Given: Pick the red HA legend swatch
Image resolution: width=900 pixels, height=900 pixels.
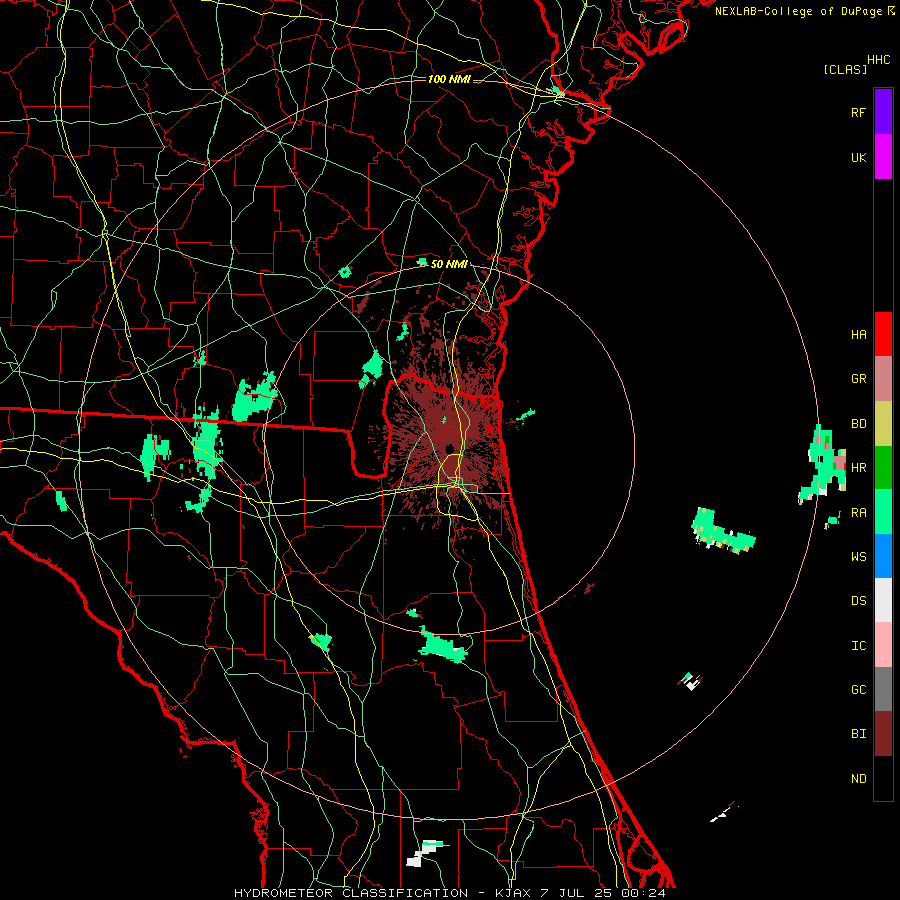Looking at the screenshot, I should (883, 334).
